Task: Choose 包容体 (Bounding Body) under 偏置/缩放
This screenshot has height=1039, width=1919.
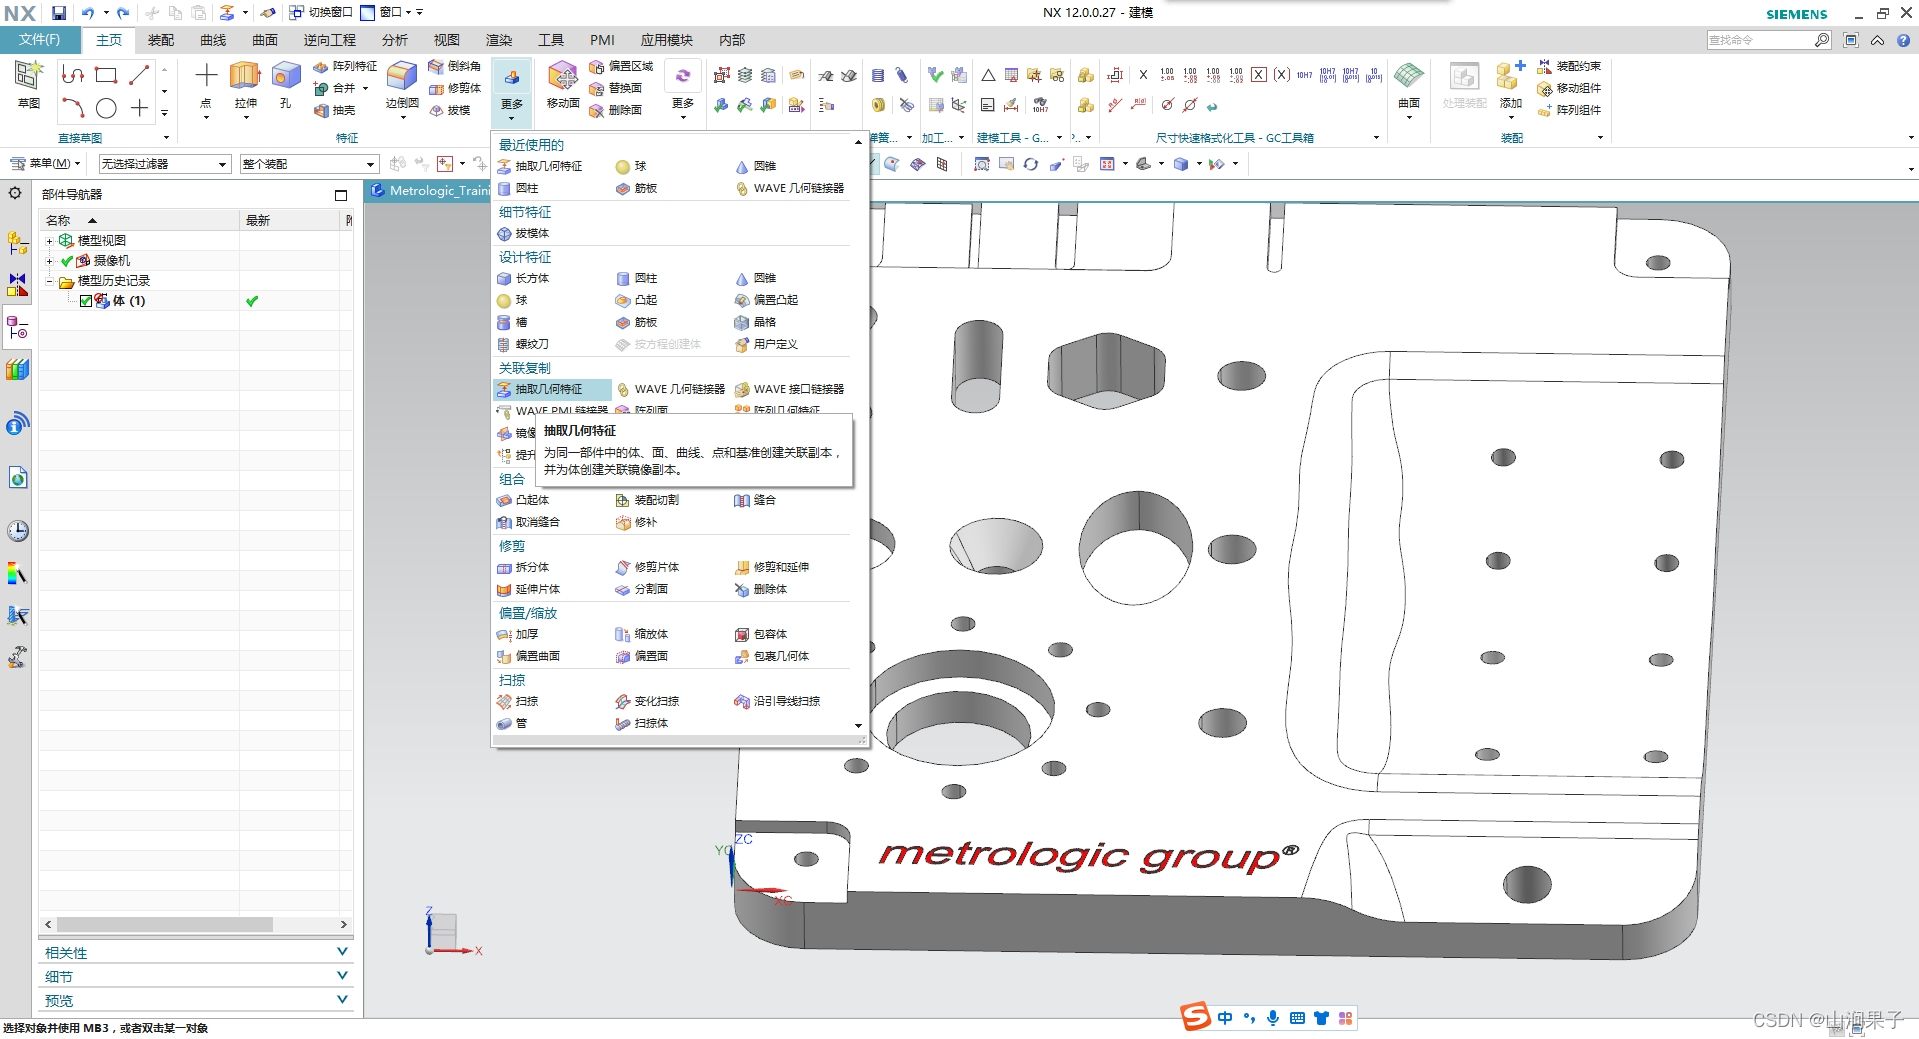Action: tap(761, 634)
